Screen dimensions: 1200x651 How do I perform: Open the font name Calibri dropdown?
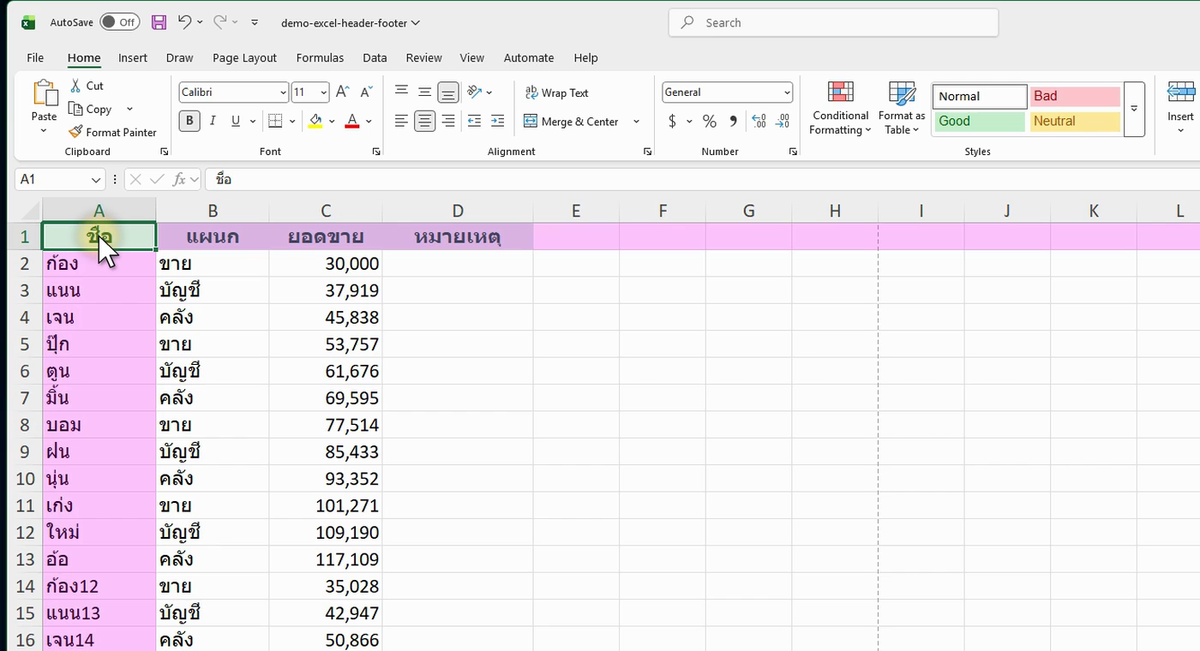(283, 93)
